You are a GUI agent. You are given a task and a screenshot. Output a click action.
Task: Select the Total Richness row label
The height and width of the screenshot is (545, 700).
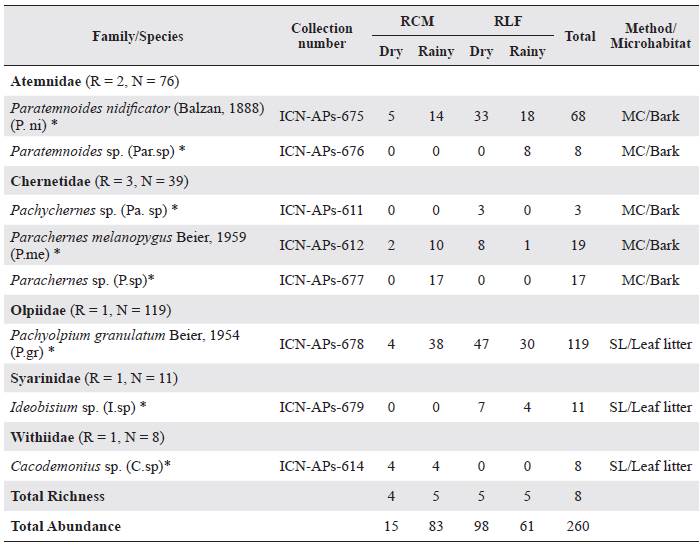click(x=58, y=496)
